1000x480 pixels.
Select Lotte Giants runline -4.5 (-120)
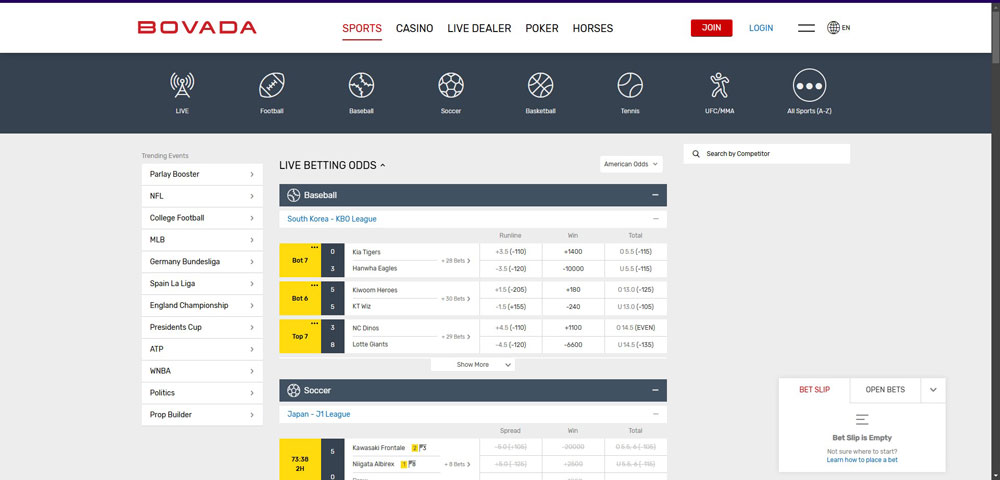510,345
